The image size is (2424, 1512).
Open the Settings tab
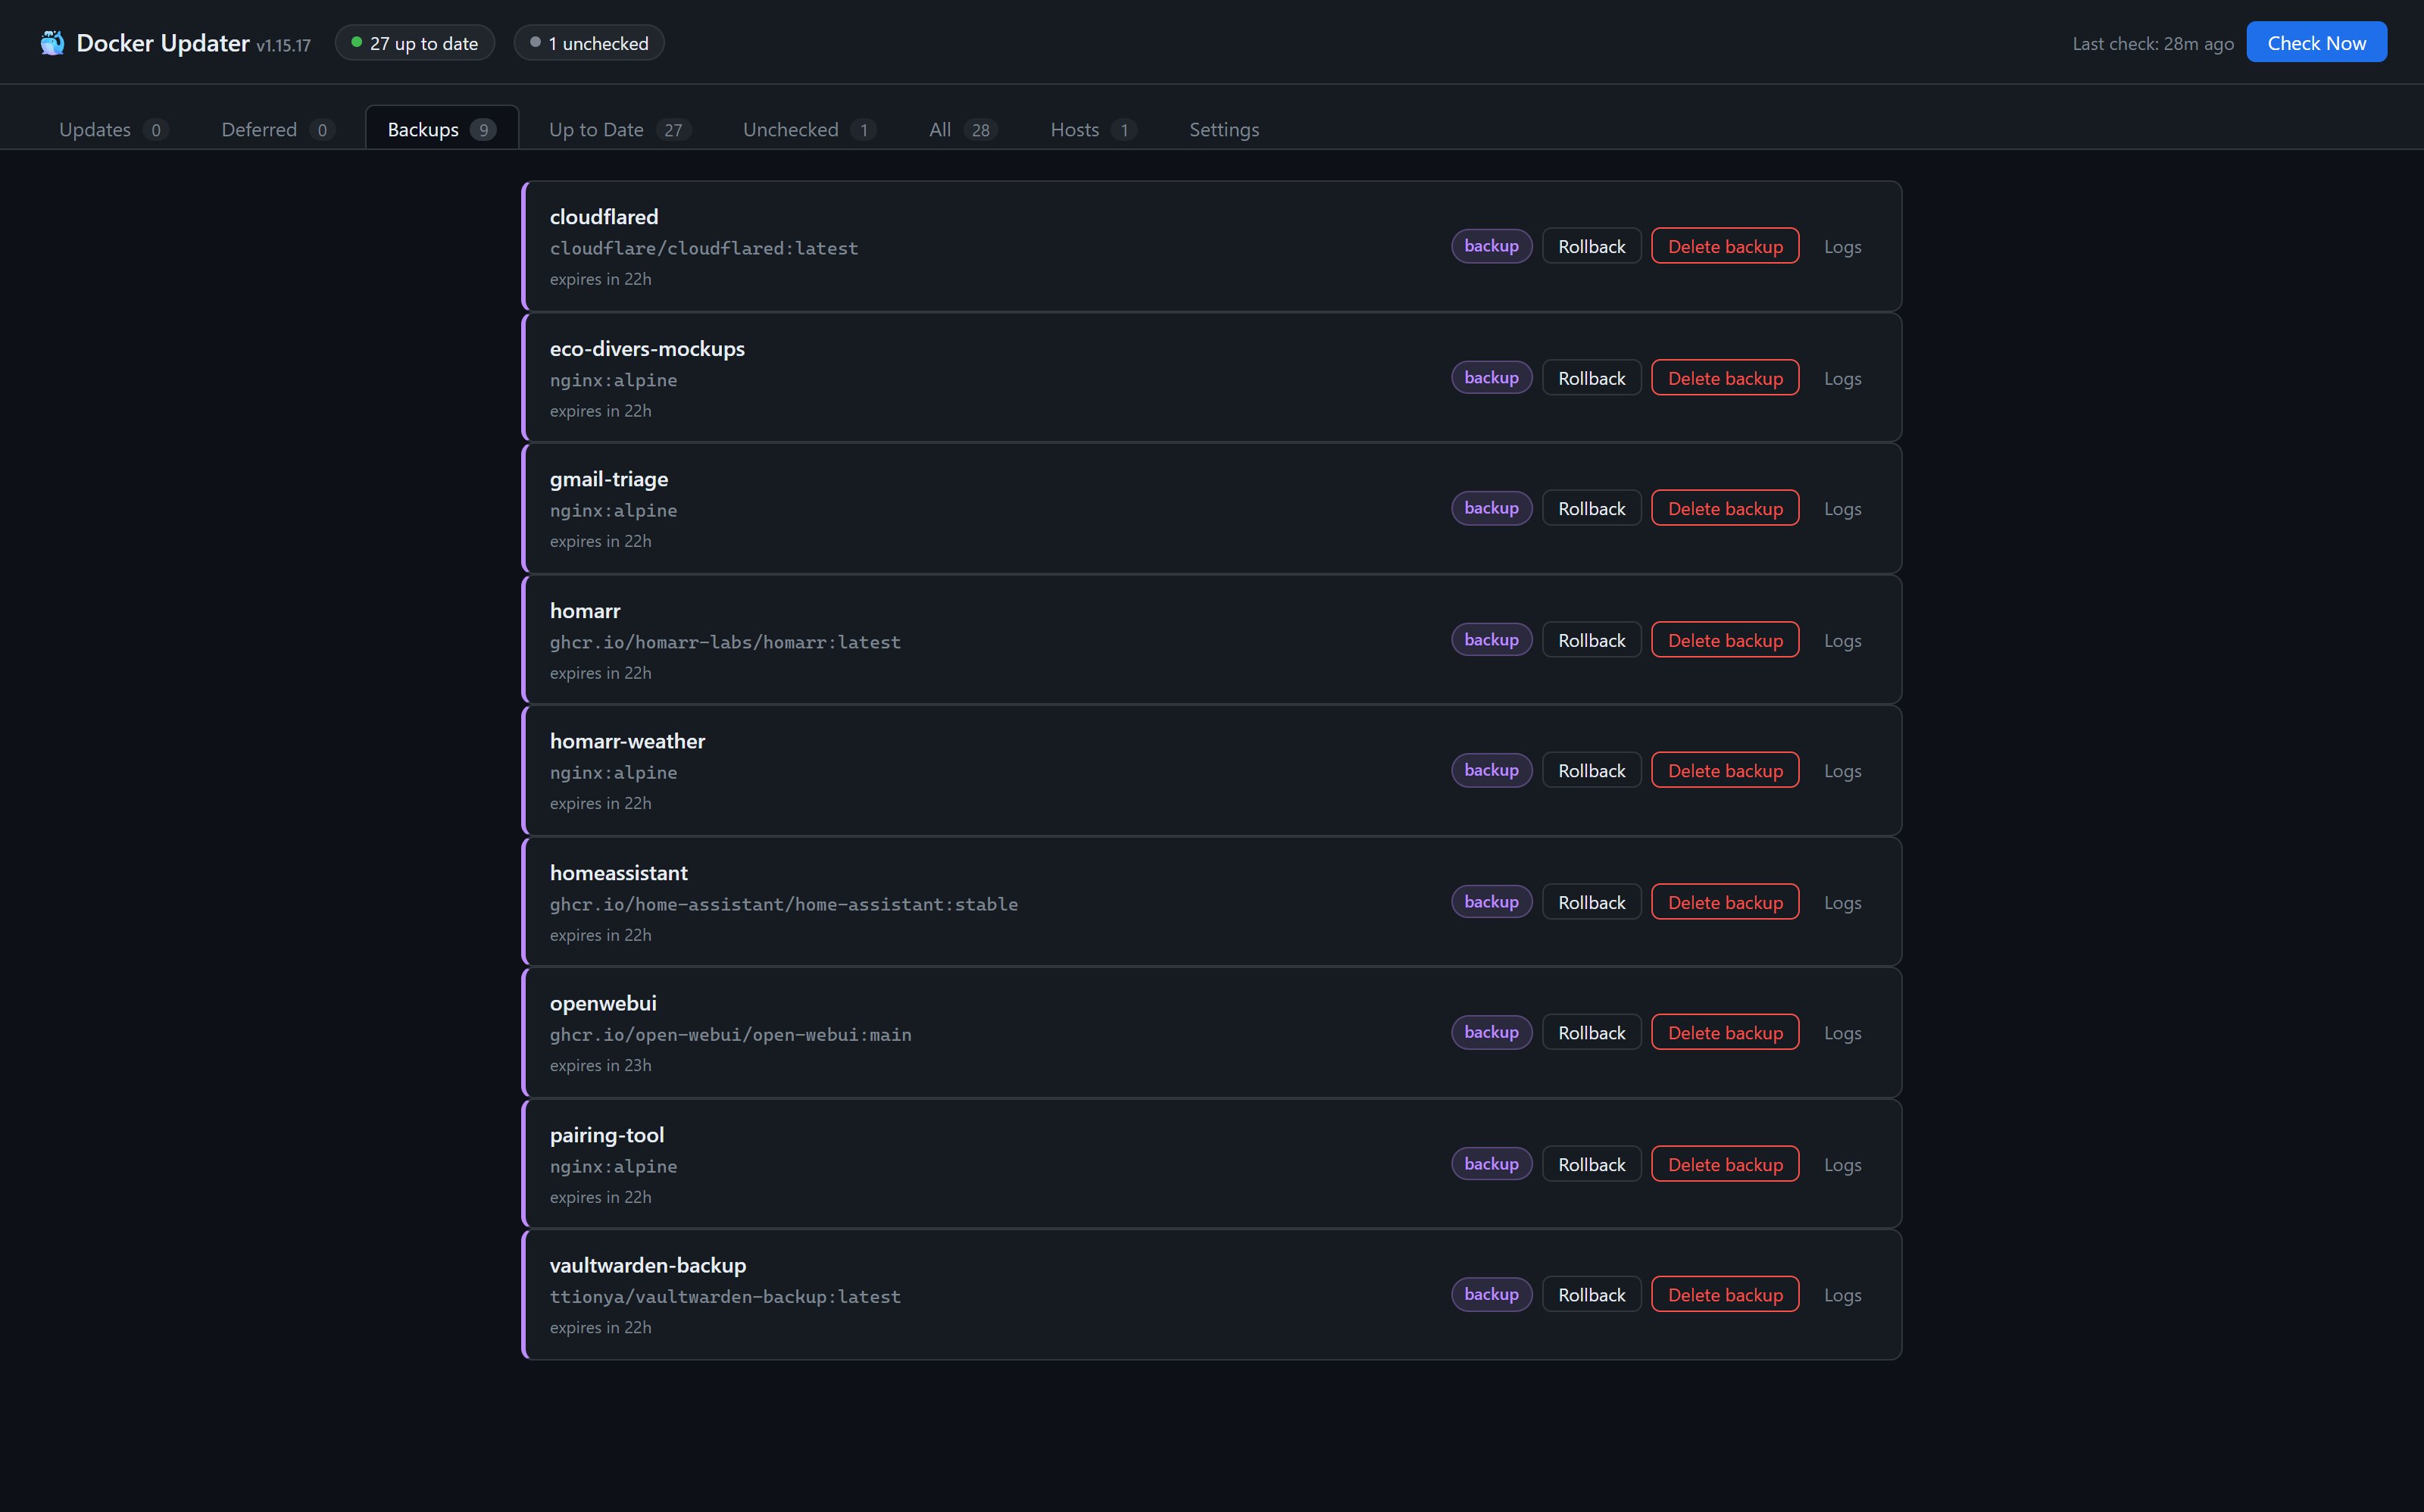click(x=1224, y=129)
